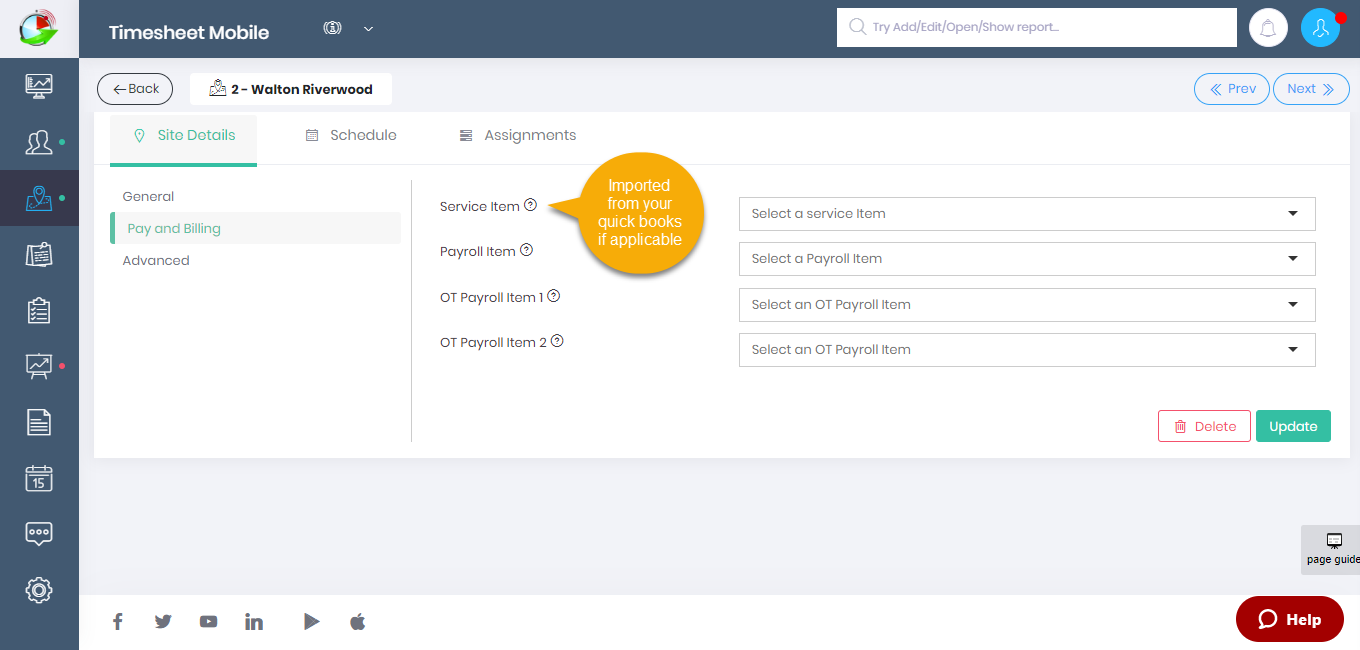Viewport: 1360px width, 650px height.
Task: Open the reports chart icon in sidebar
Action: (39, 366)
